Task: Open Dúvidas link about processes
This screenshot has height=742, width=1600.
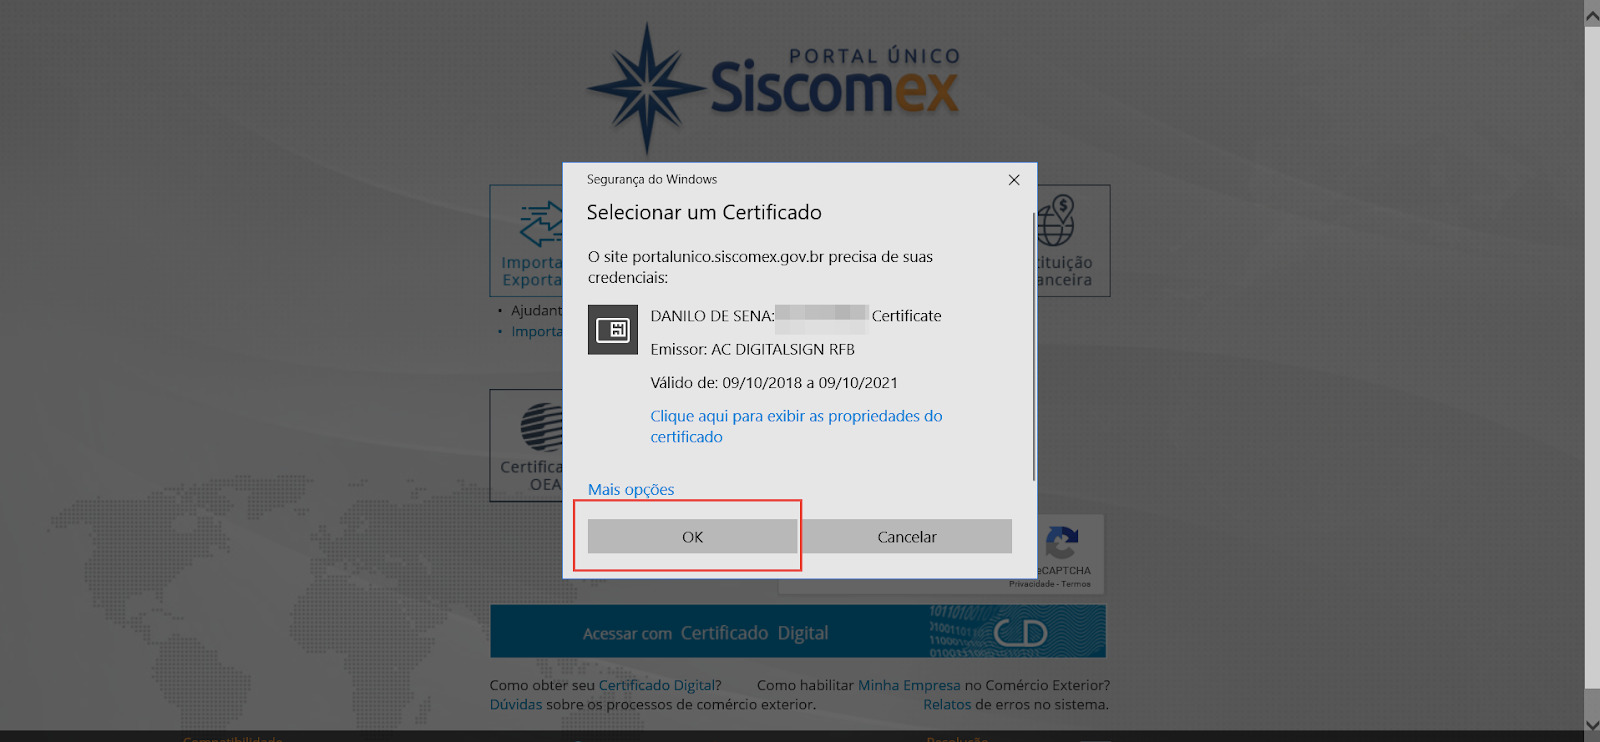Action: pyautogui.click(x=516, y=704)
